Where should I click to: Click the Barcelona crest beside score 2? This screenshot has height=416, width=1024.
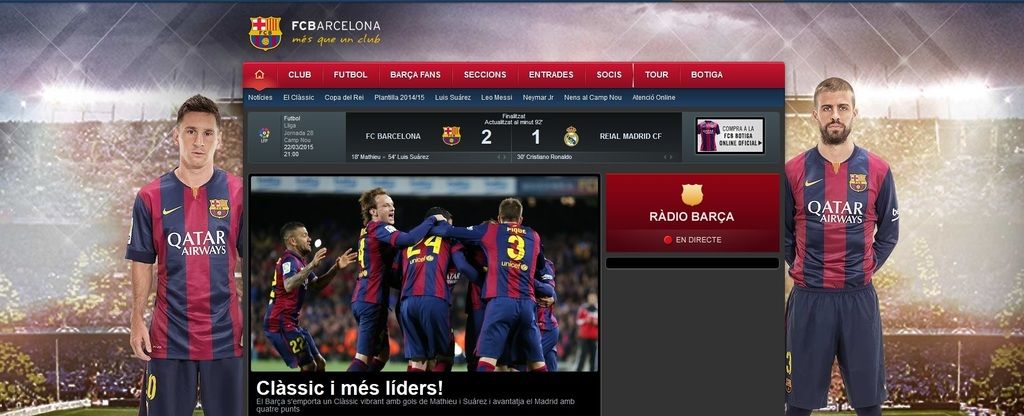click(x=451, y=136)
